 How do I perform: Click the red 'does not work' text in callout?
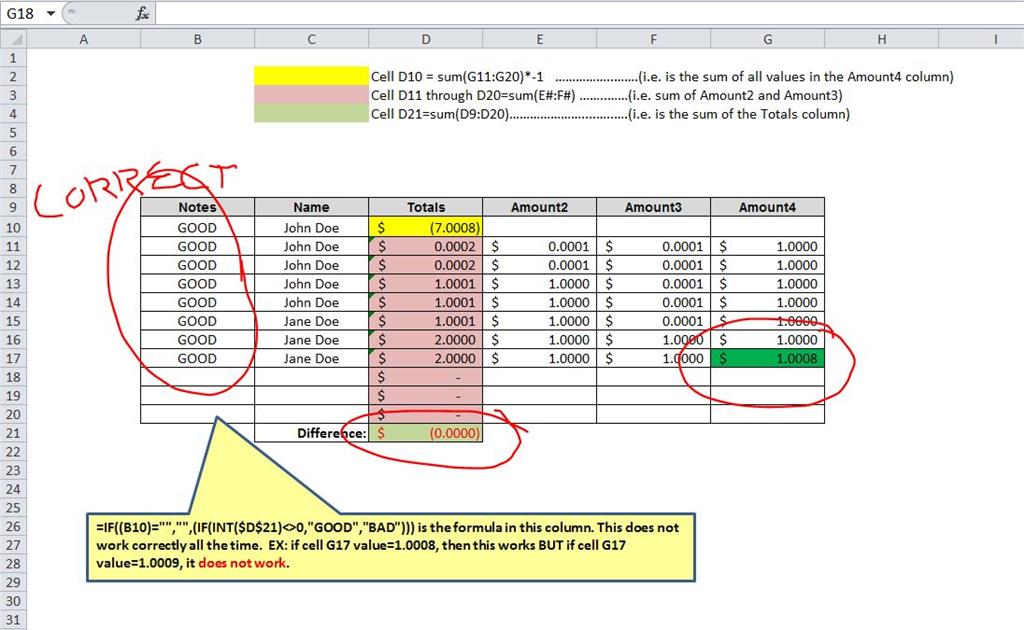(242, 563)
